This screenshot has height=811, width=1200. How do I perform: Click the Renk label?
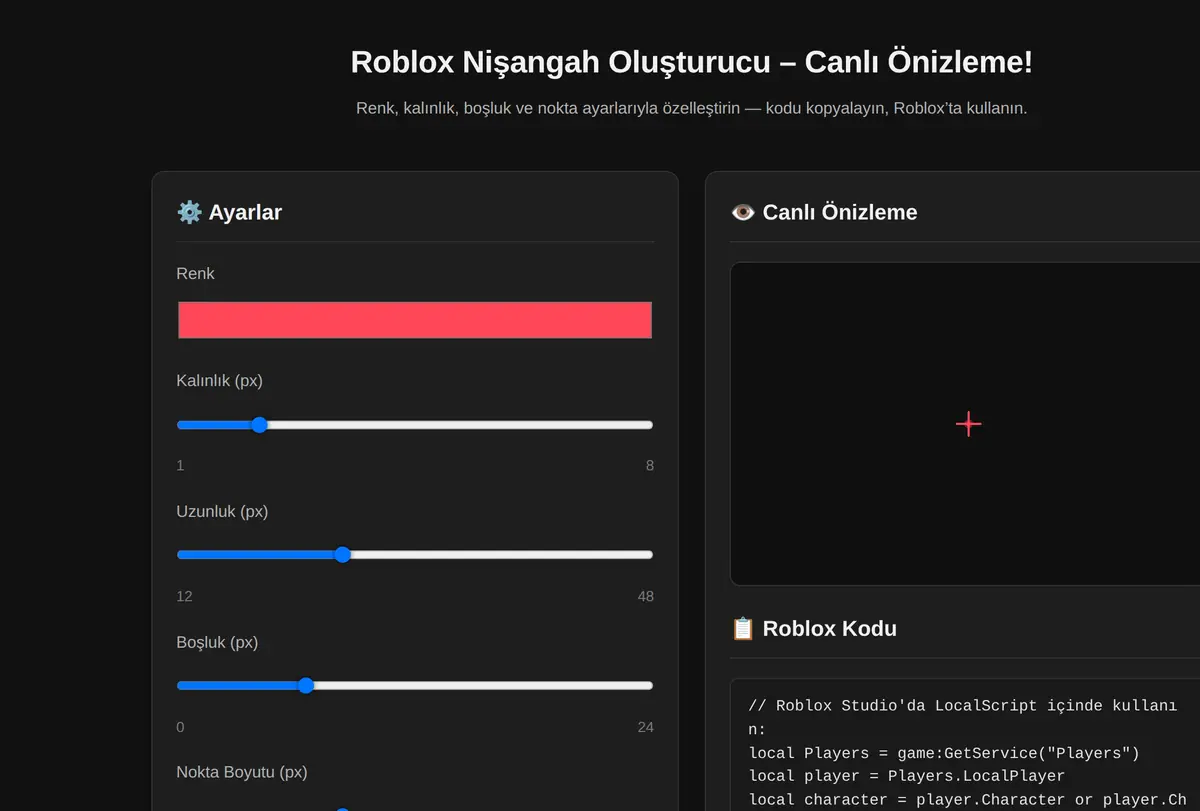click(196, 274)
